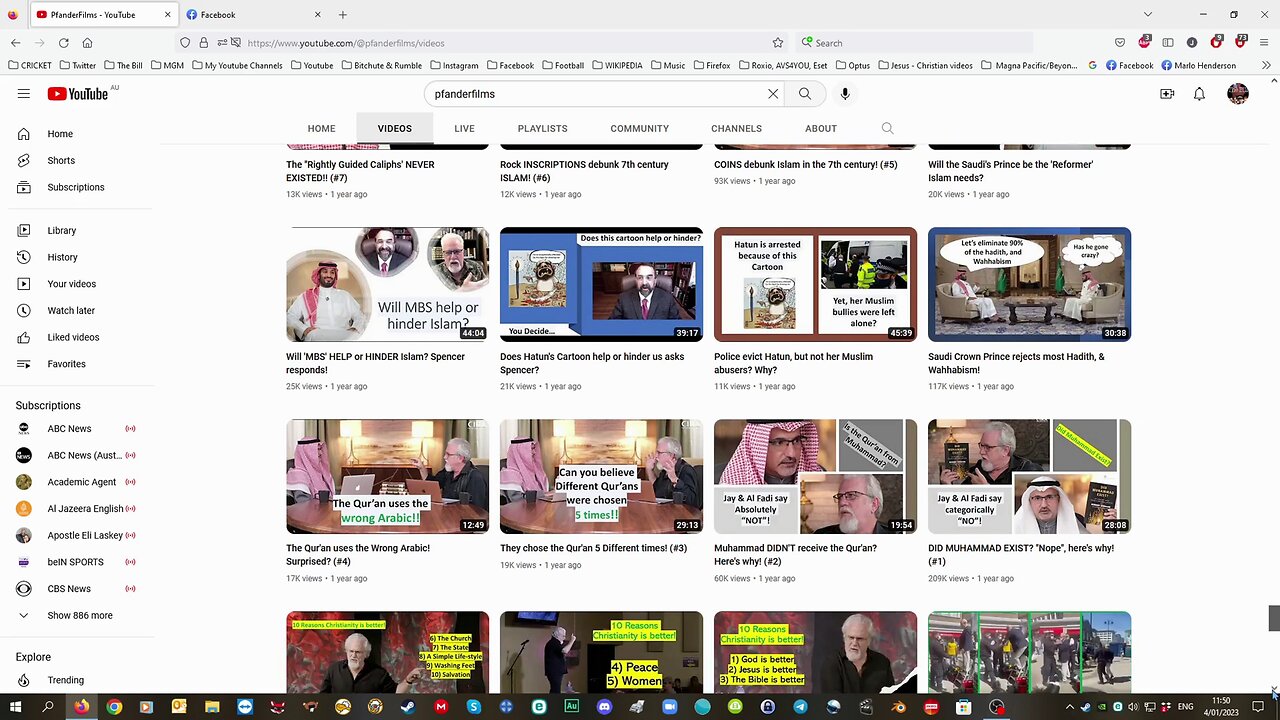Viewport: 1280px width, 720px height.
Task: Select the VIDEOS channel tab
Action: [x=394, y=128]
